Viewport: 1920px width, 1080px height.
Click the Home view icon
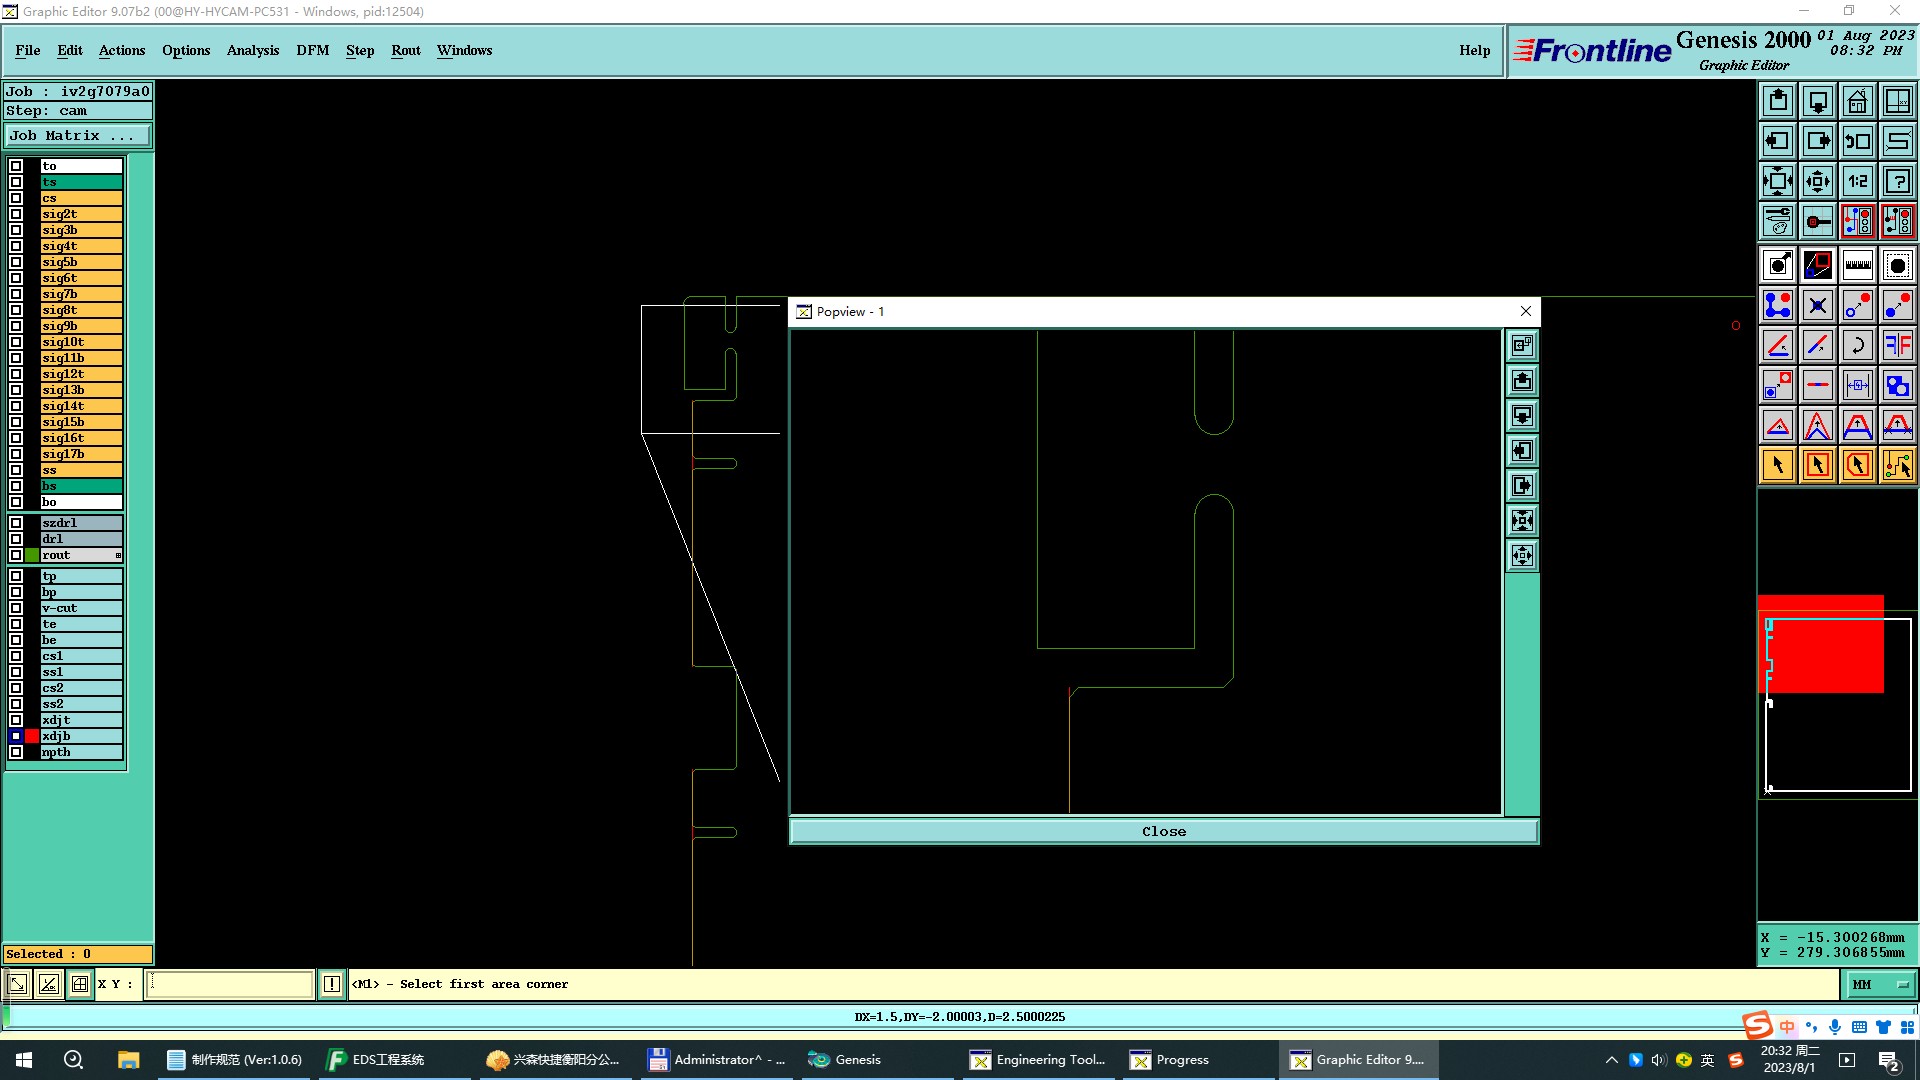pos(1857,101)
